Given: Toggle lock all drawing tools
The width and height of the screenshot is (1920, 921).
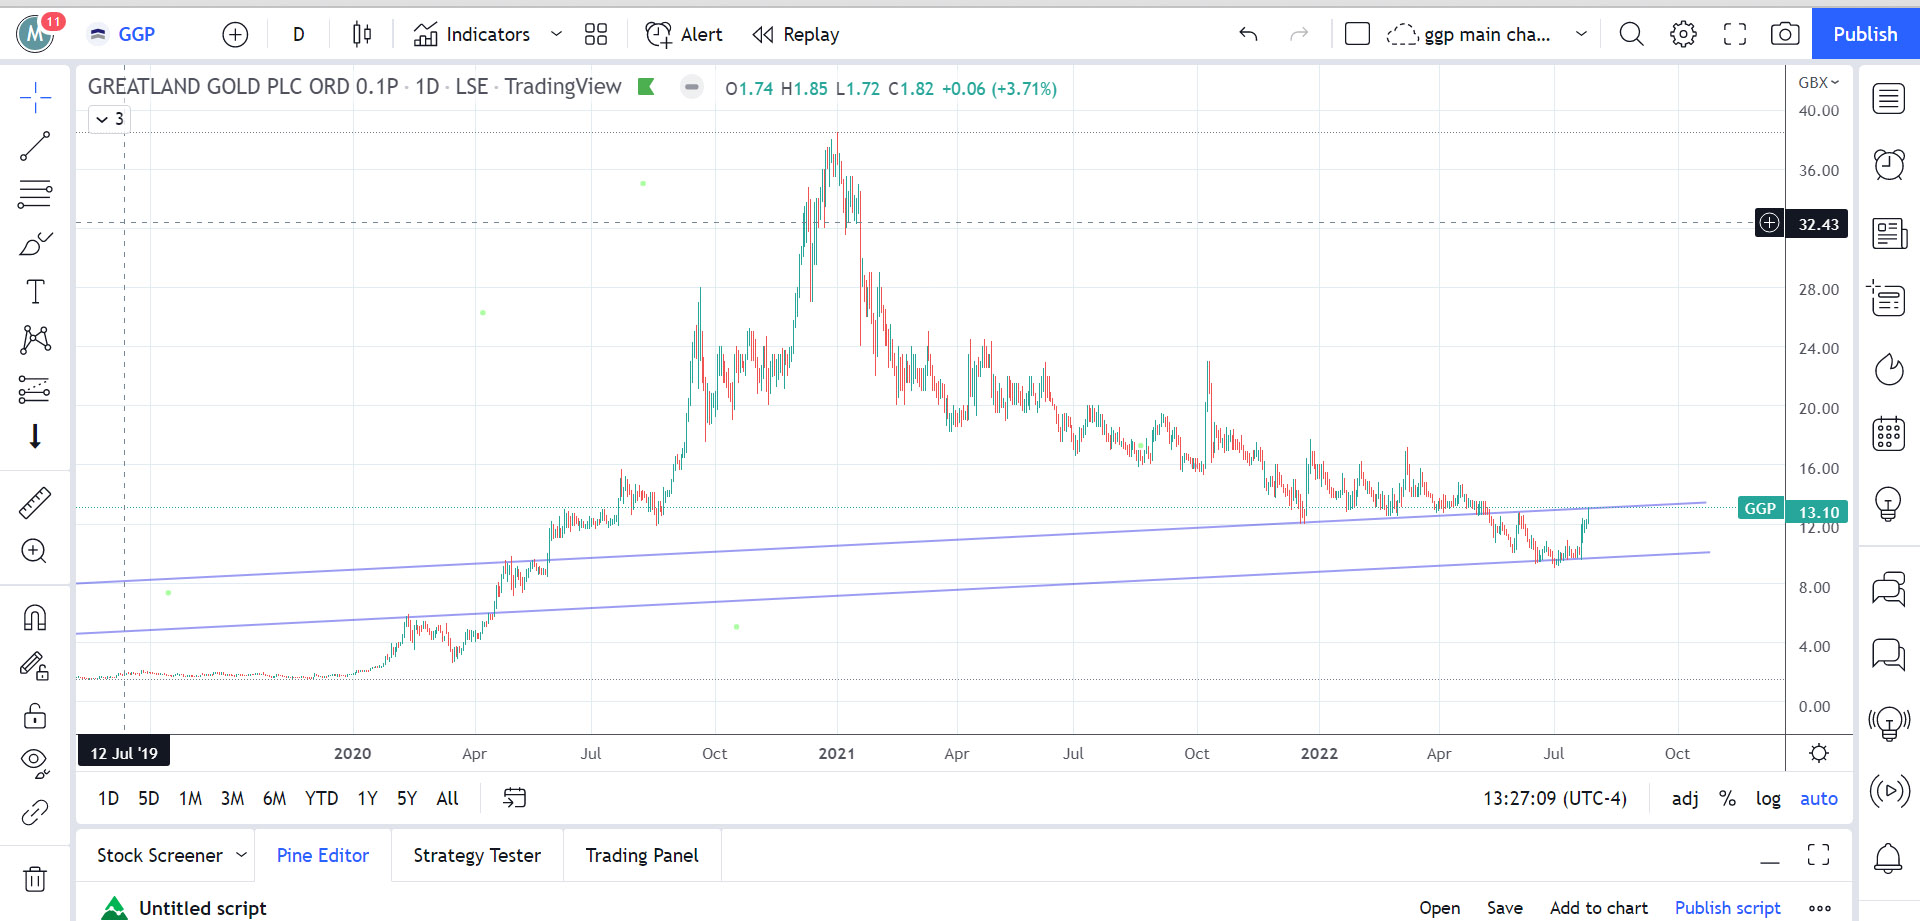Looking at the screenshot, I should (x=35, y=715).
